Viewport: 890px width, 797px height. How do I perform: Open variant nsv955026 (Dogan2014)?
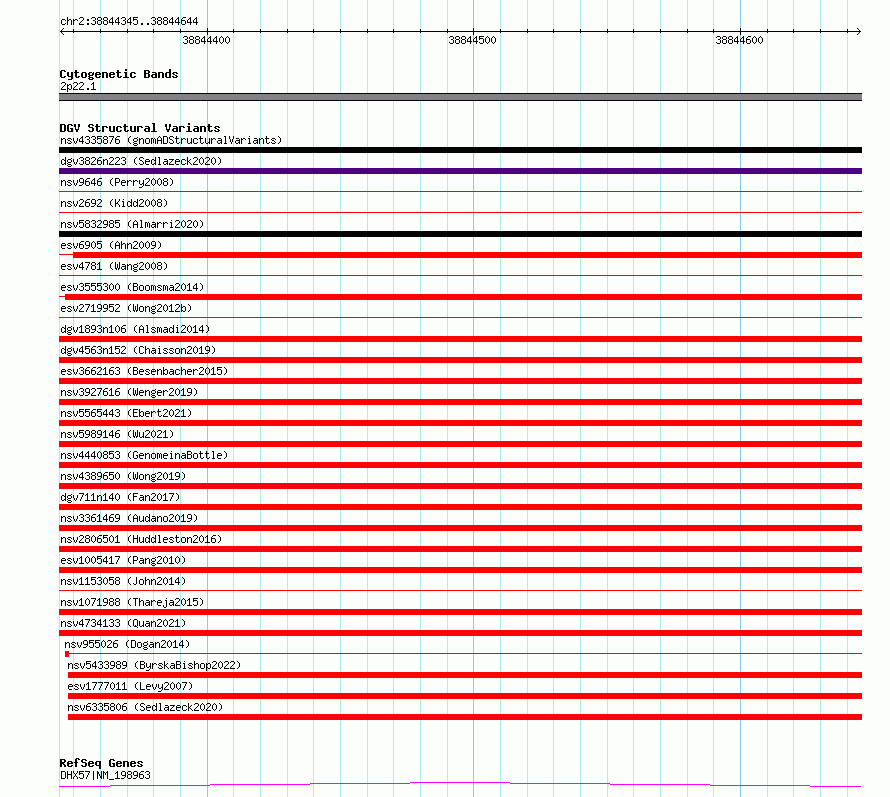tap(127, 644)
